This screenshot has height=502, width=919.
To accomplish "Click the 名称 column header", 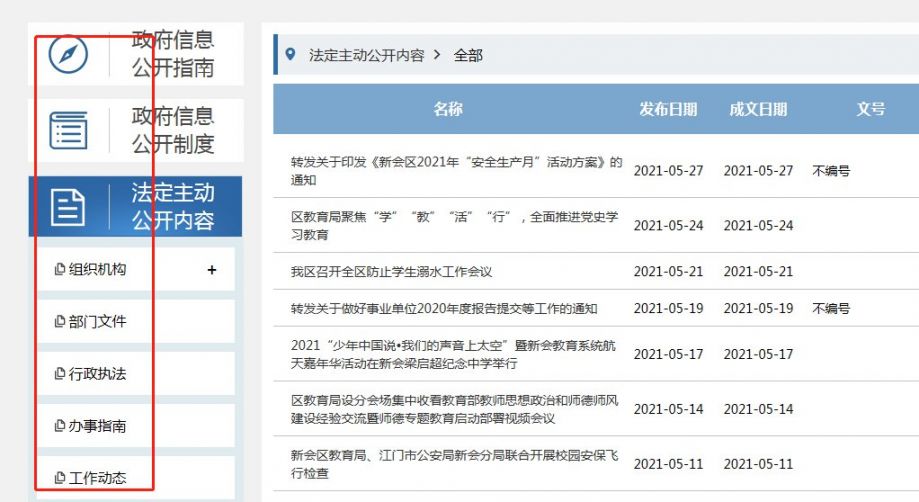I will tap(448, 109).
